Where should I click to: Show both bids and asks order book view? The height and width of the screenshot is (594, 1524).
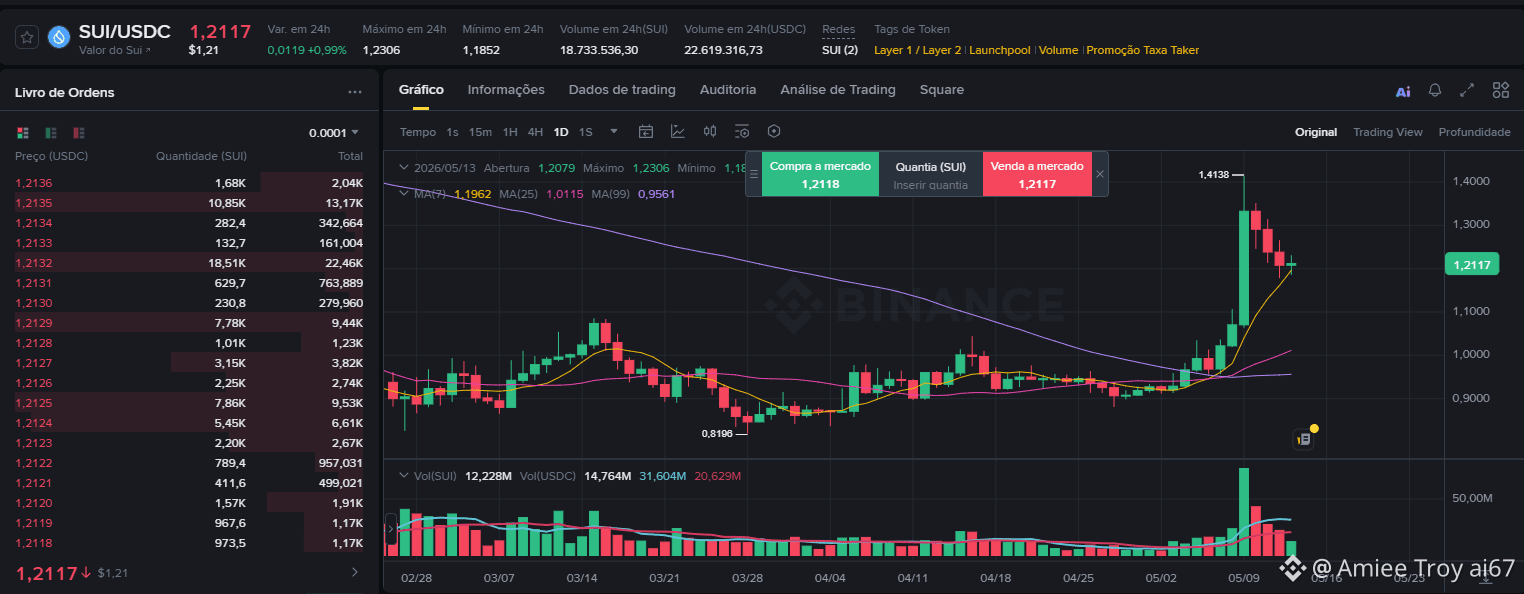[23, 132]
